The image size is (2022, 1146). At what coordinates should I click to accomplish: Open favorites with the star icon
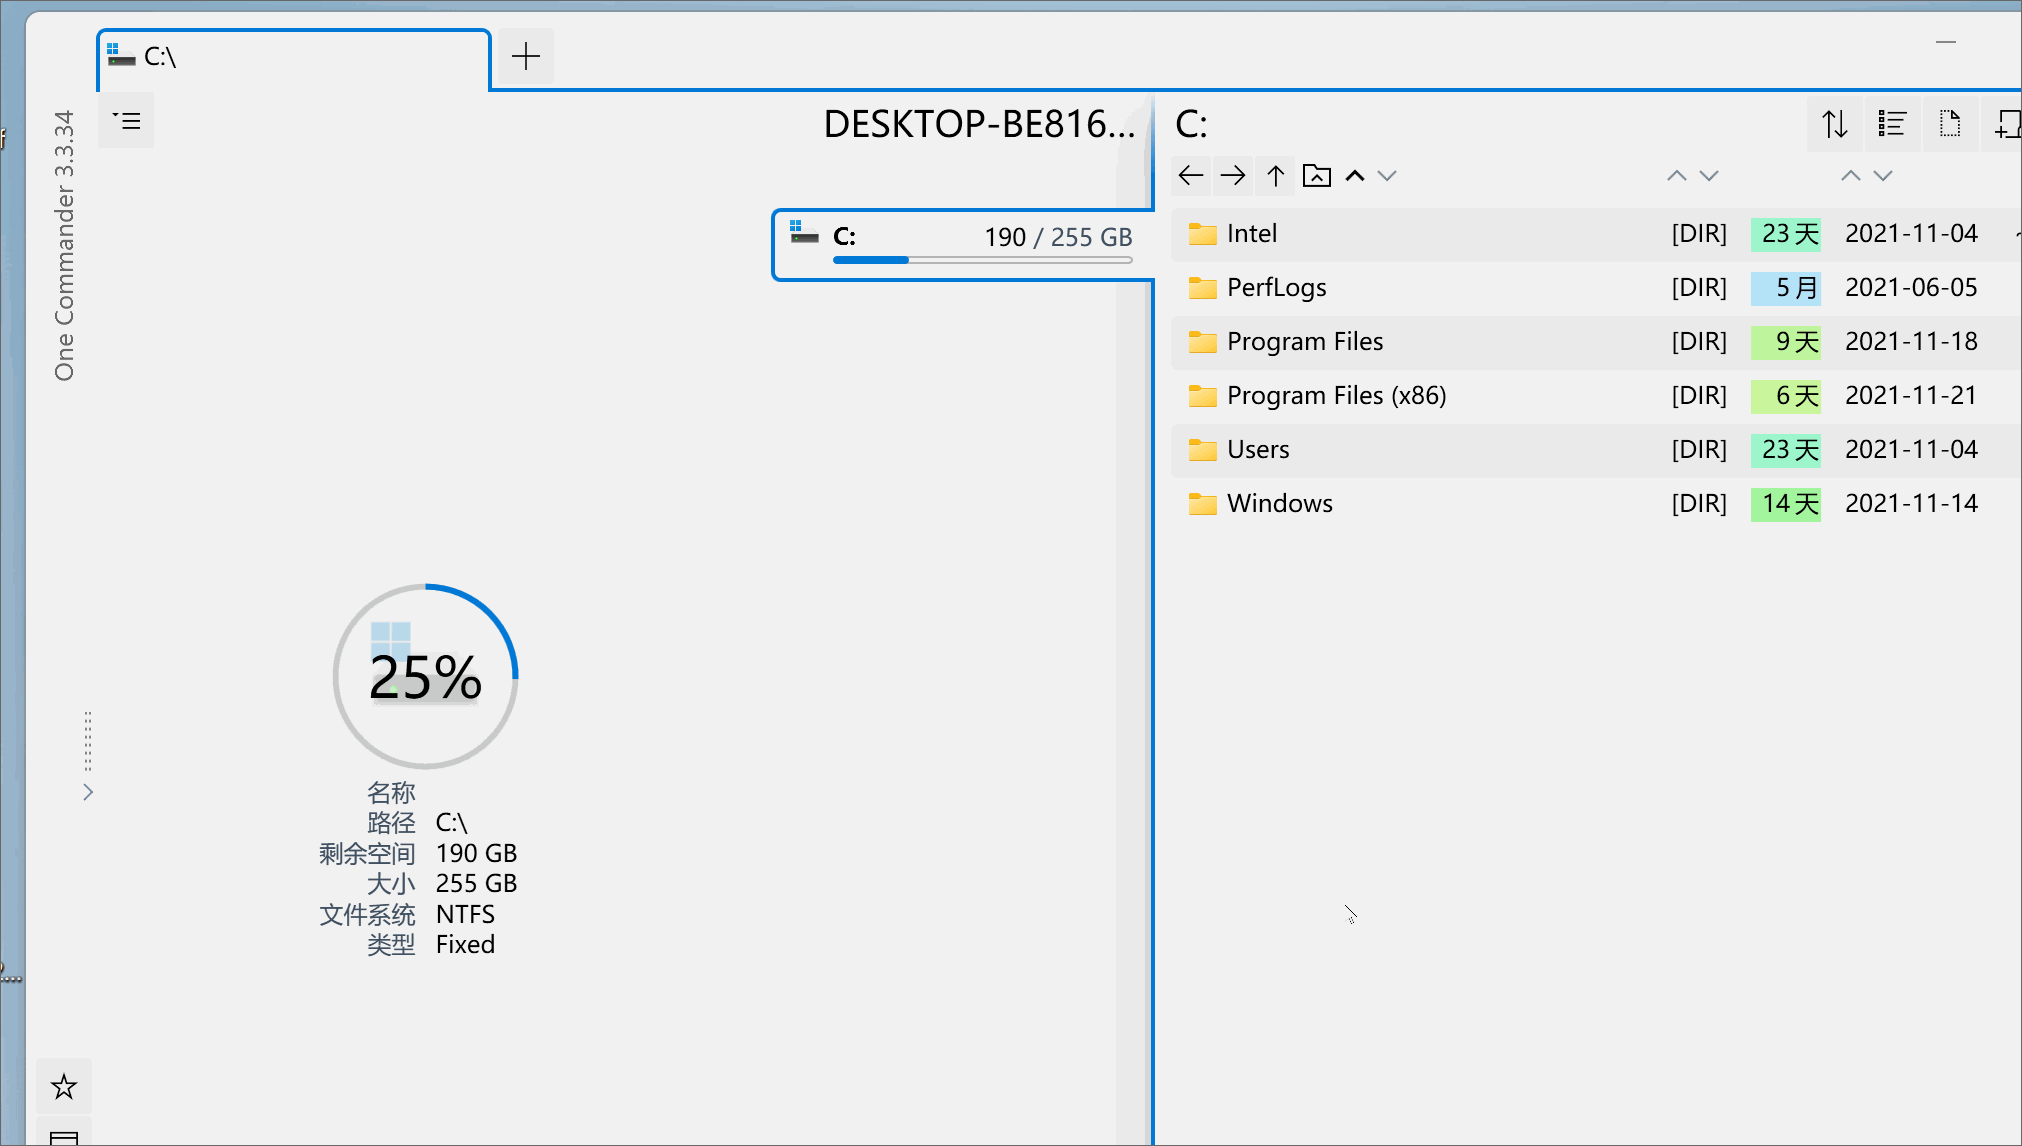(64, 1086)
